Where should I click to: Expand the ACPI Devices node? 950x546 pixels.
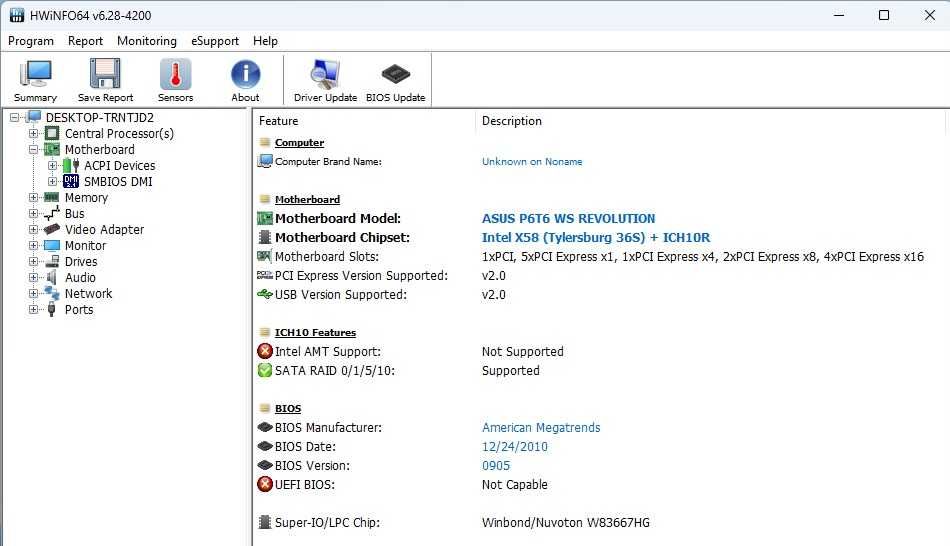(53, 165)
